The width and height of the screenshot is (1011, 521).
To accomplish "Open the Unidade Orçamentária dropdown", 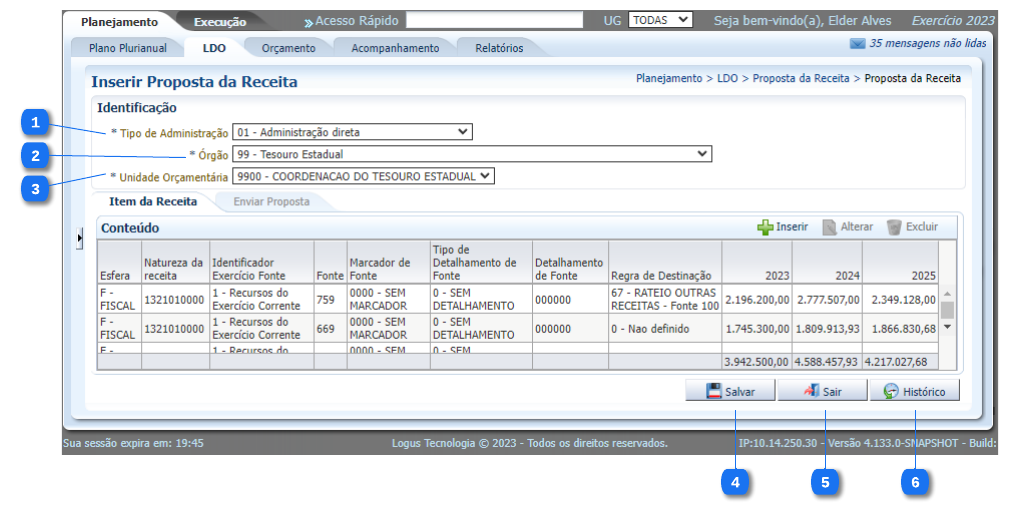I will coord(363,176).
